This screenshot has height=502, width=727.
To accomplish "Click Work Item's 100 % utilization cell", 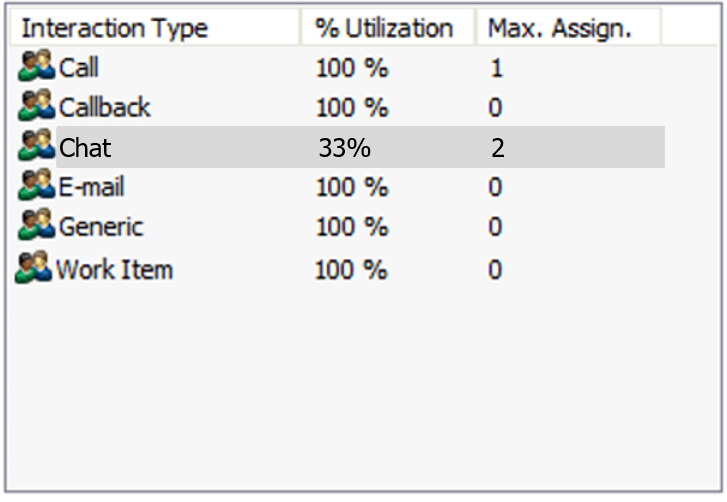I will pyautogui.click(x=351, y=269).
